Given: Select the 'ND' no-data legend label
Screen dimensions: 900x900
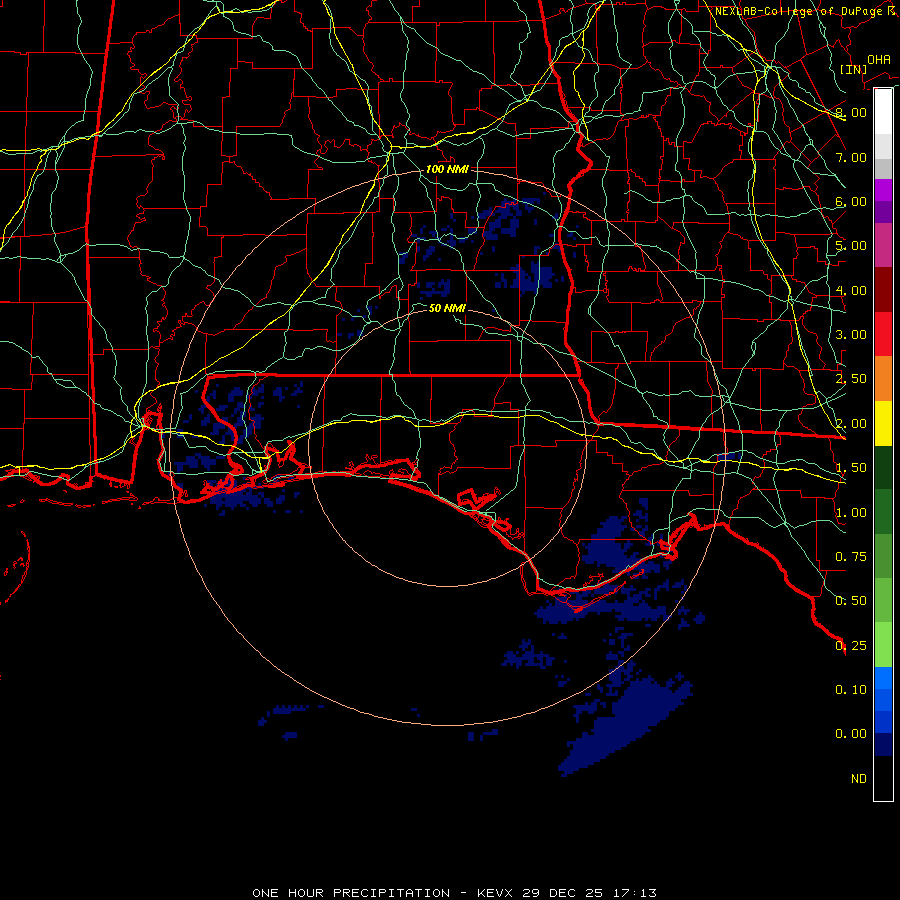Looking at the screenshot, I should [859, 779].
